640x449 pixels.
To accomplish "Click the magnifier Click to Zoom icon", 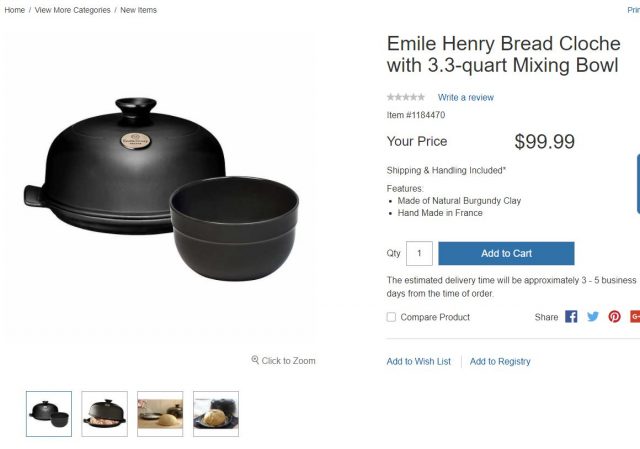I will [255, 360].
